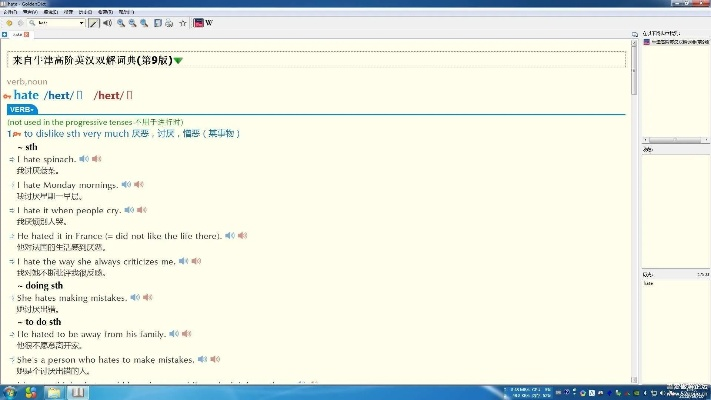Play red audio for hate it when people cry
This screenshot has width=711, height=400.
pos(142,210)
